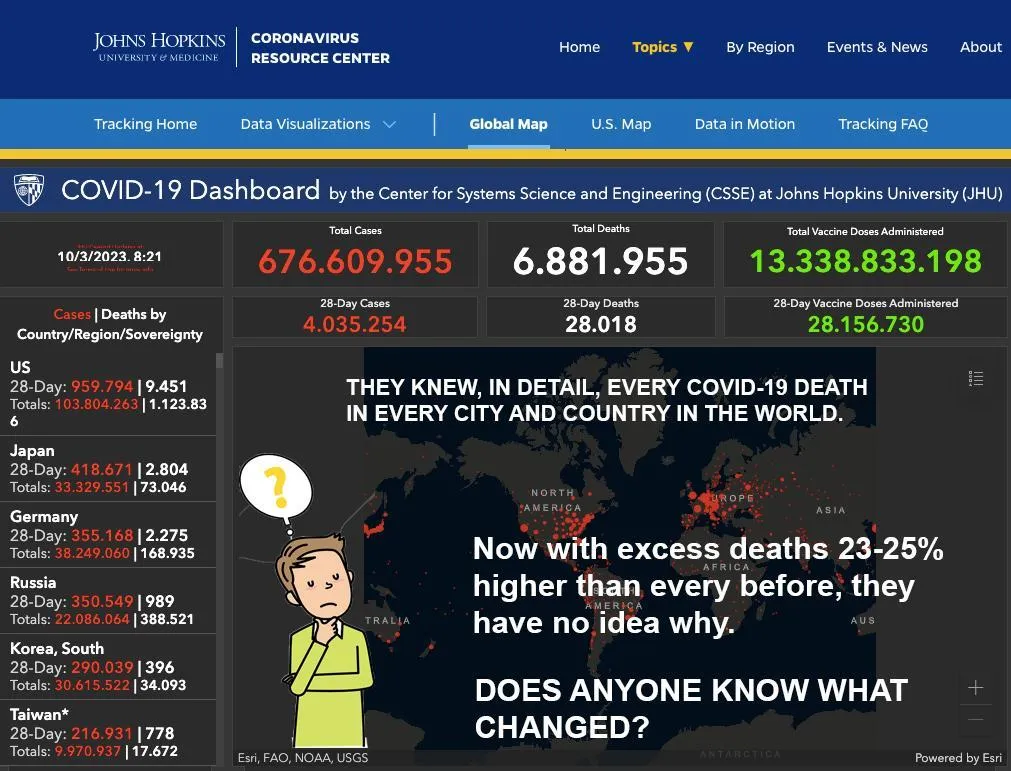The image size is (1011, 771).
Task: Click the ASIA label on the map
Action: [x=830, y=510]
